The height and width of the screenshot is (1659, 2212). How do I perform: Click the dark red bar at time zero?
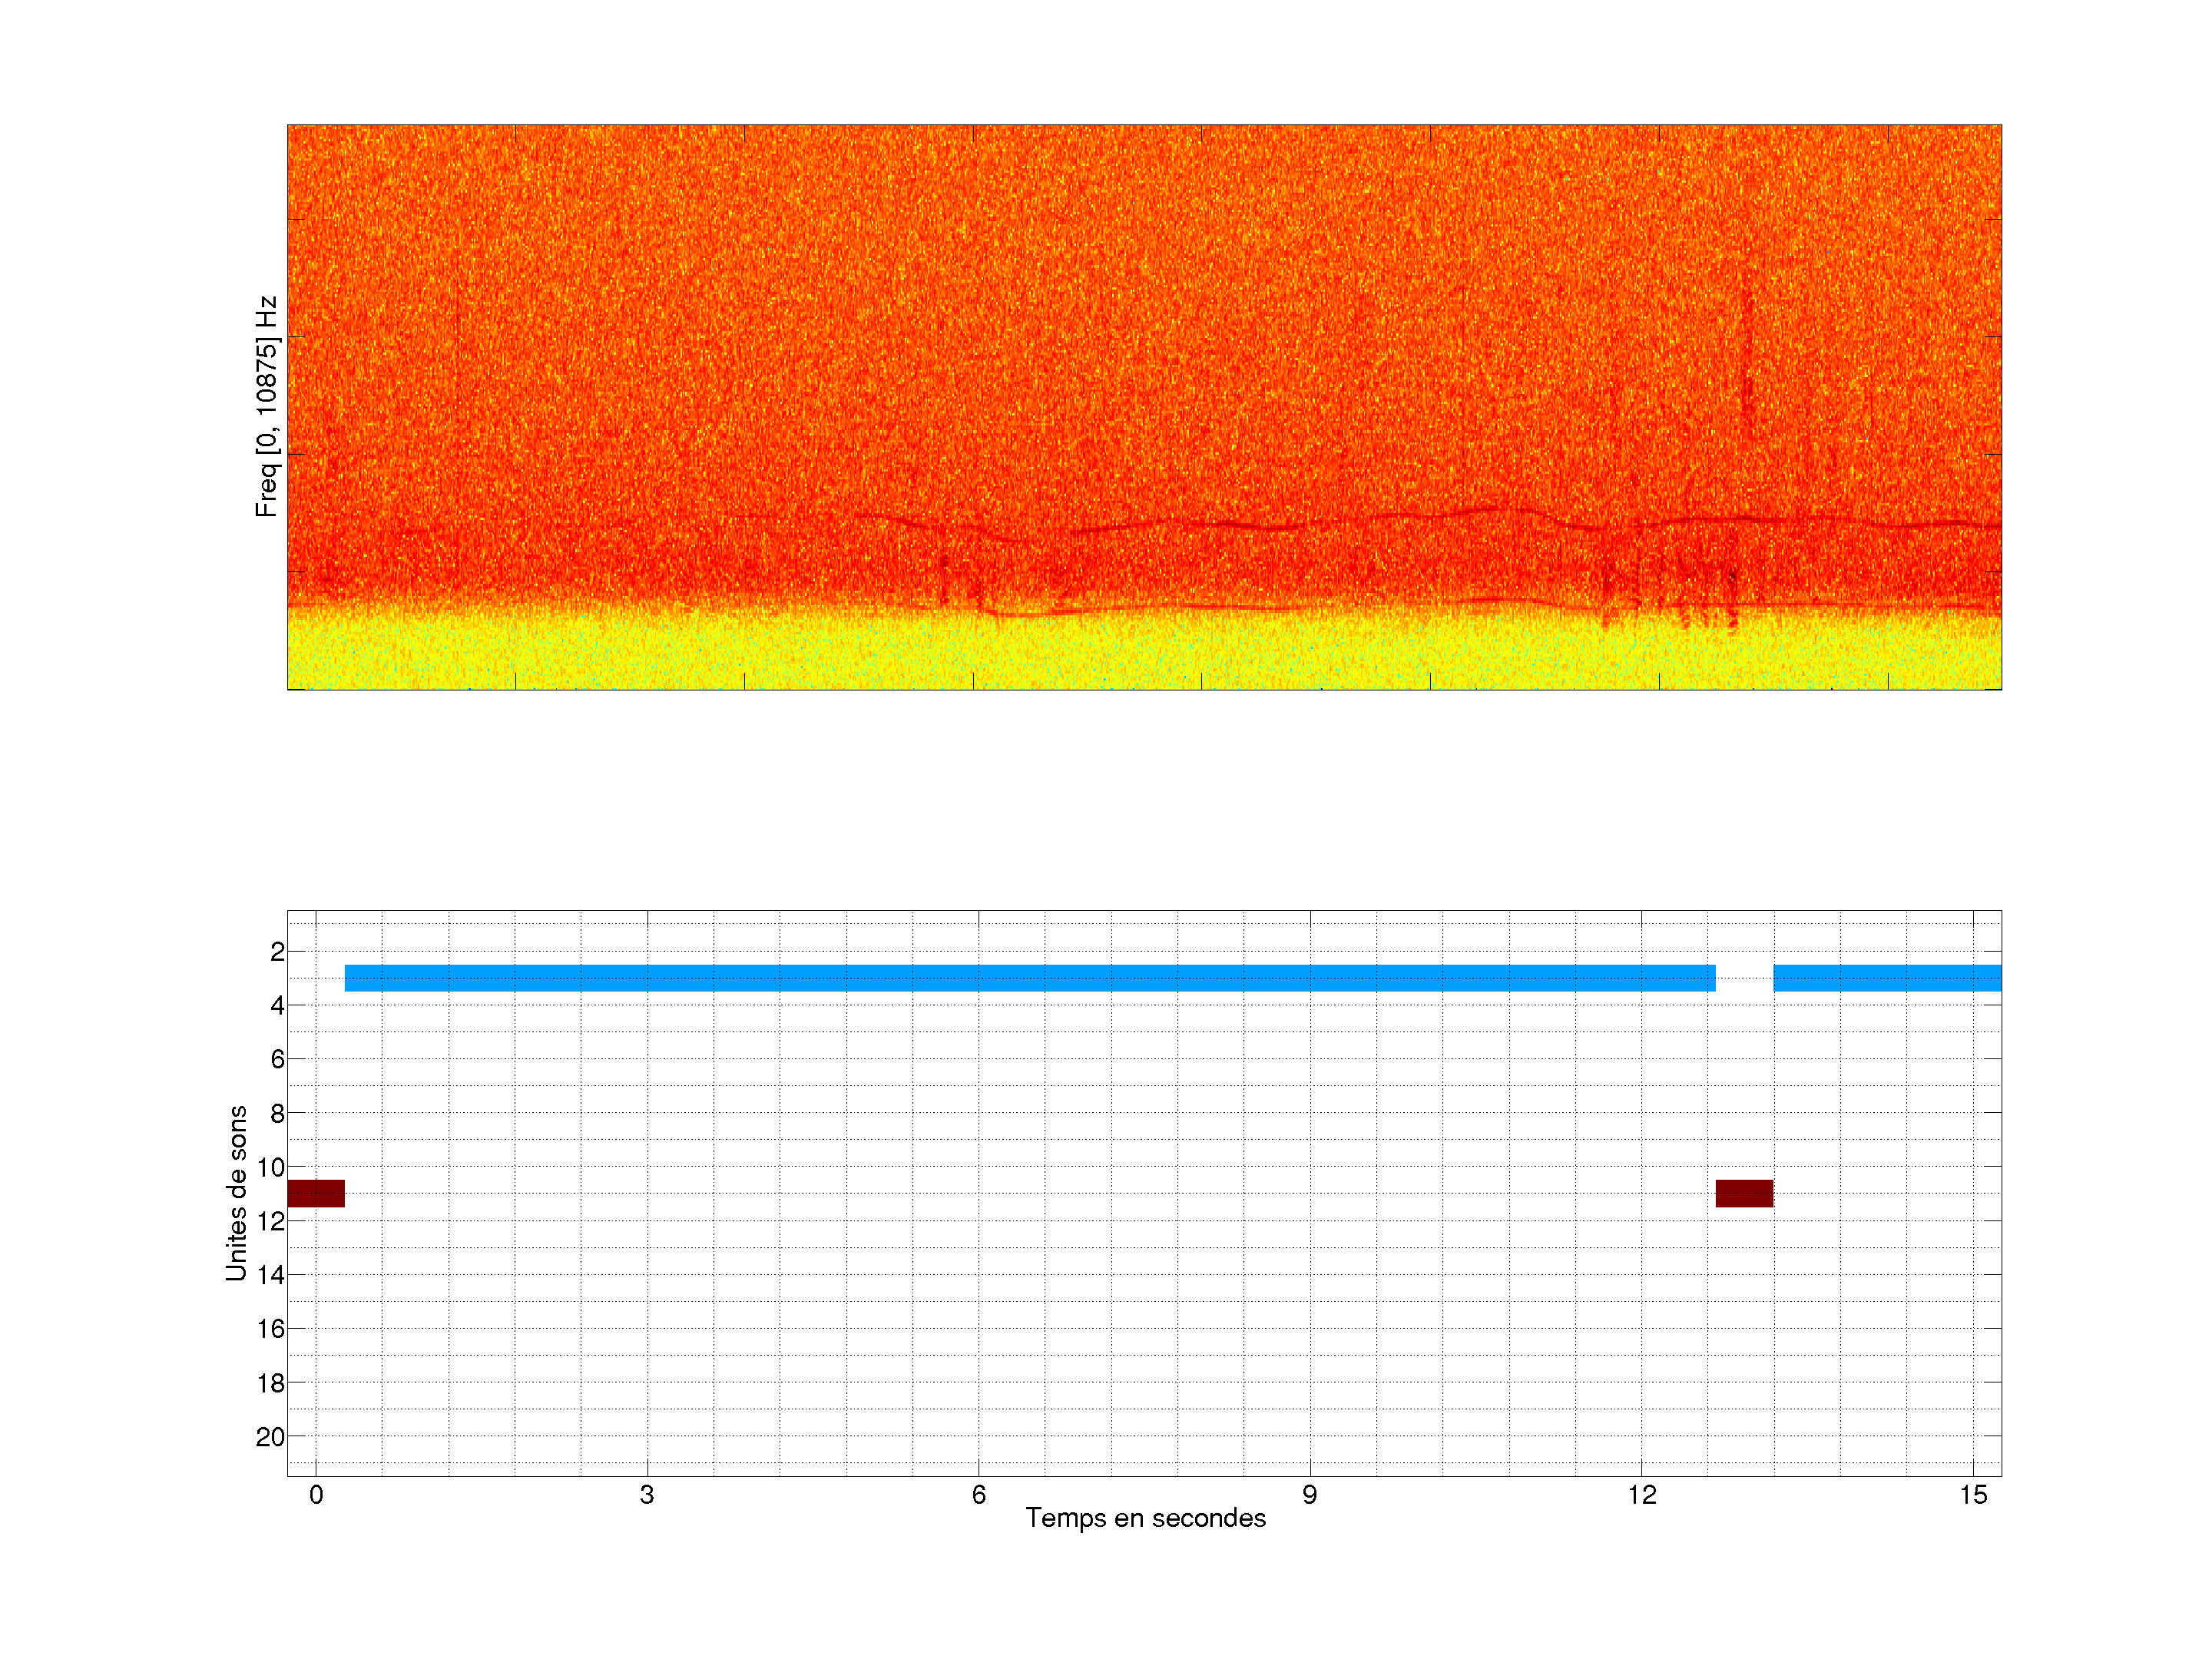(x=316, y=1193)
